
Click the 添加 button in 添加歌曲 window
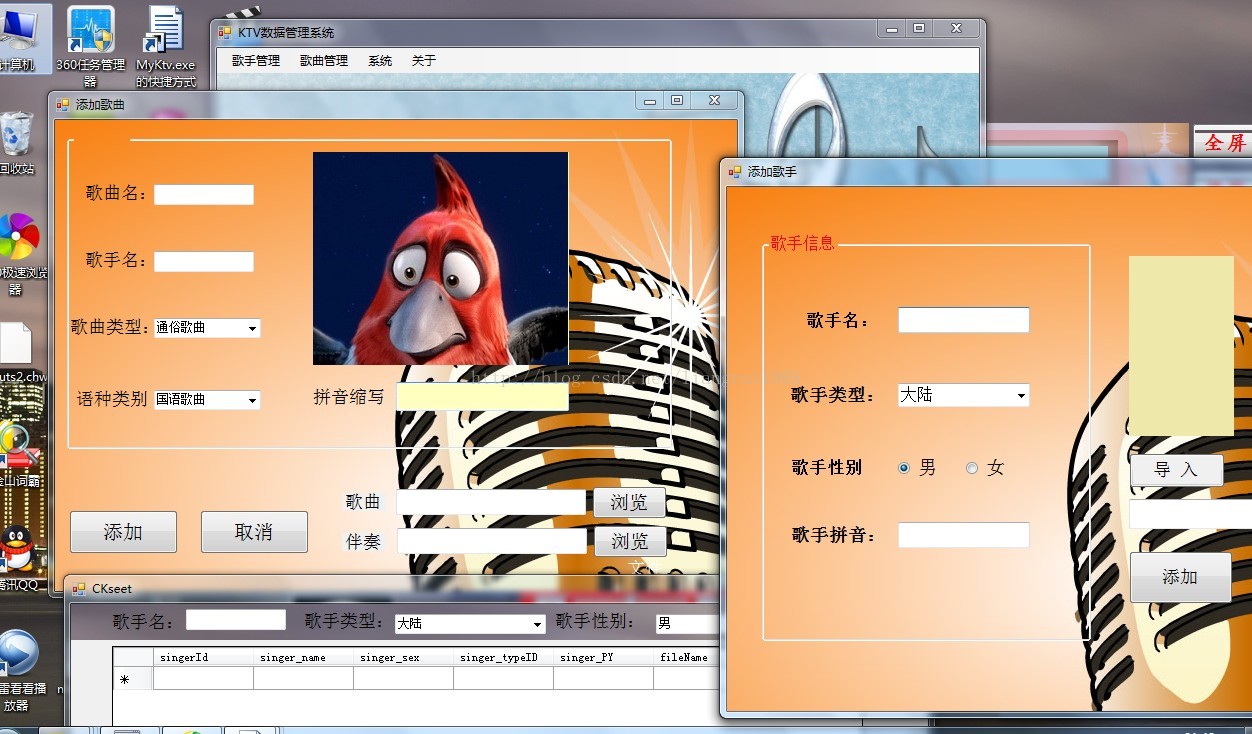coord(123,532)
